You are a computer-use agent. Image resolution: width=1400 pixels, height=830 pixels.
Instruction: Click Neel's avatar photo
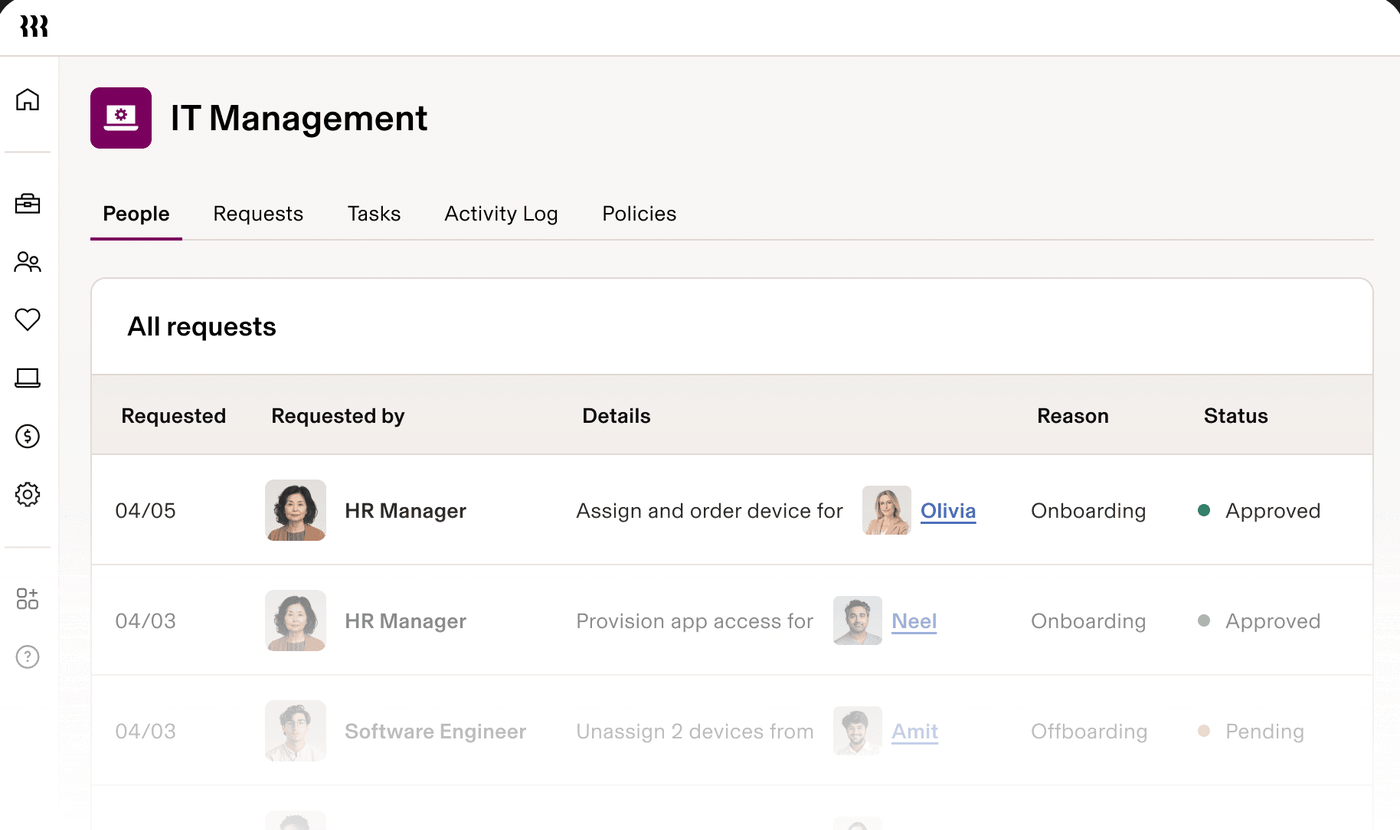point(858,620)
